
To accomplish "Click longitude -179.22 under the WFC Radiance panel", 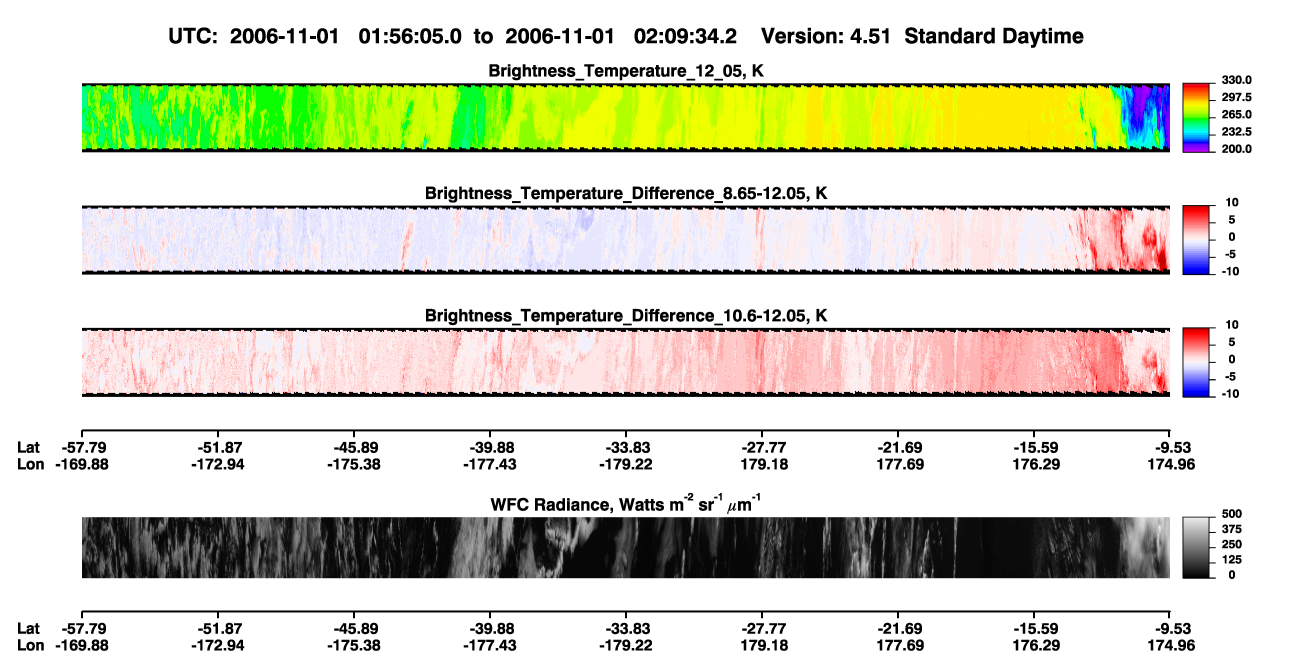I will click(625, 645).
